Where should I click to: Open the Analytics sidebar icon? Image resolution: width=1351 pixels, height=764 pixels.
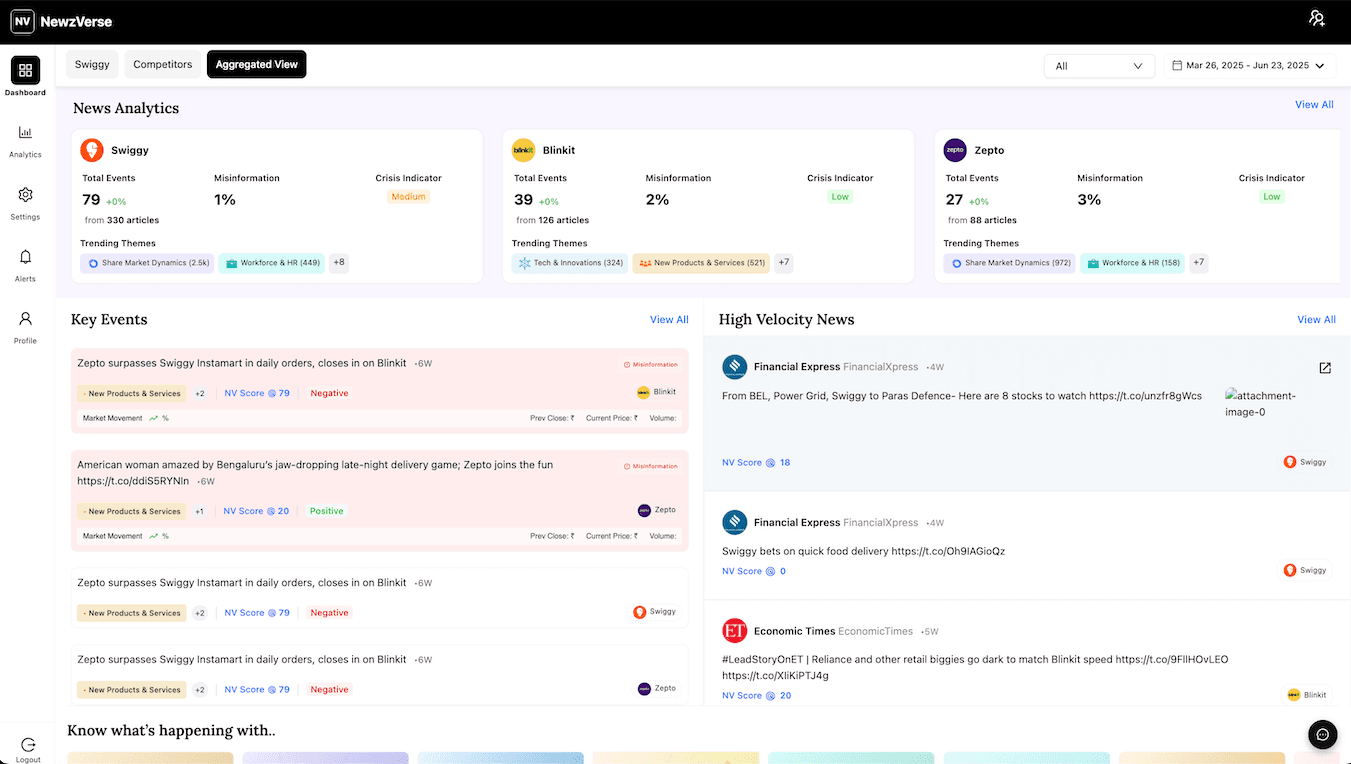pos(26,132)
